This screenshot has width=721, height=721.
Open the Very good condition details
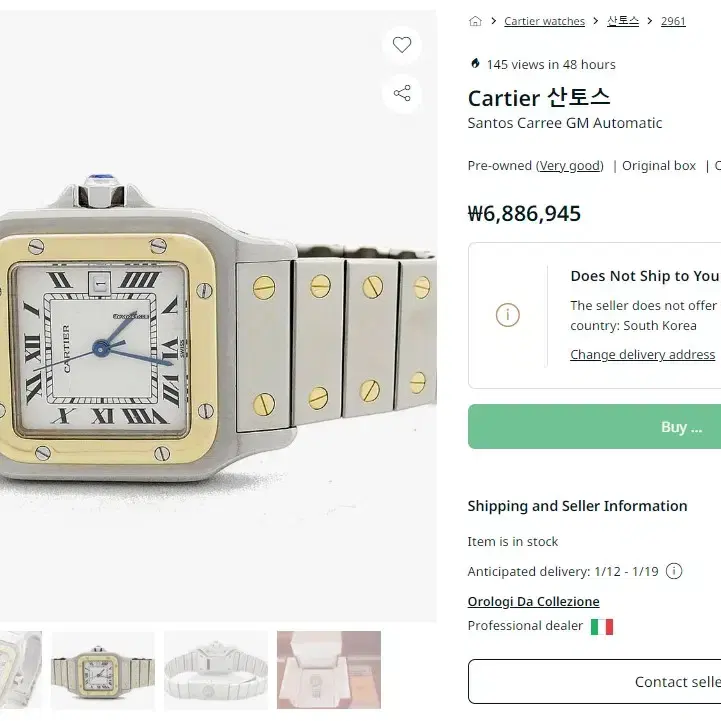click(x=570, y=166)
